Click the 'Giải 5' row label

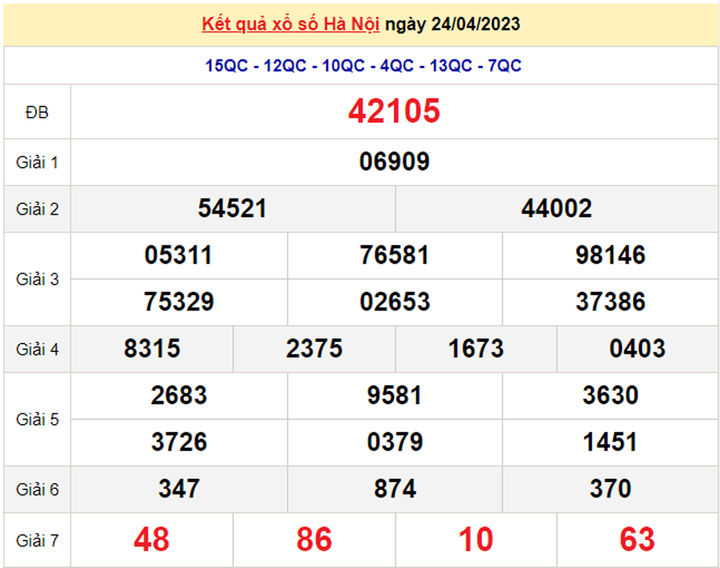pyautogui.click(x=37, y=419)
